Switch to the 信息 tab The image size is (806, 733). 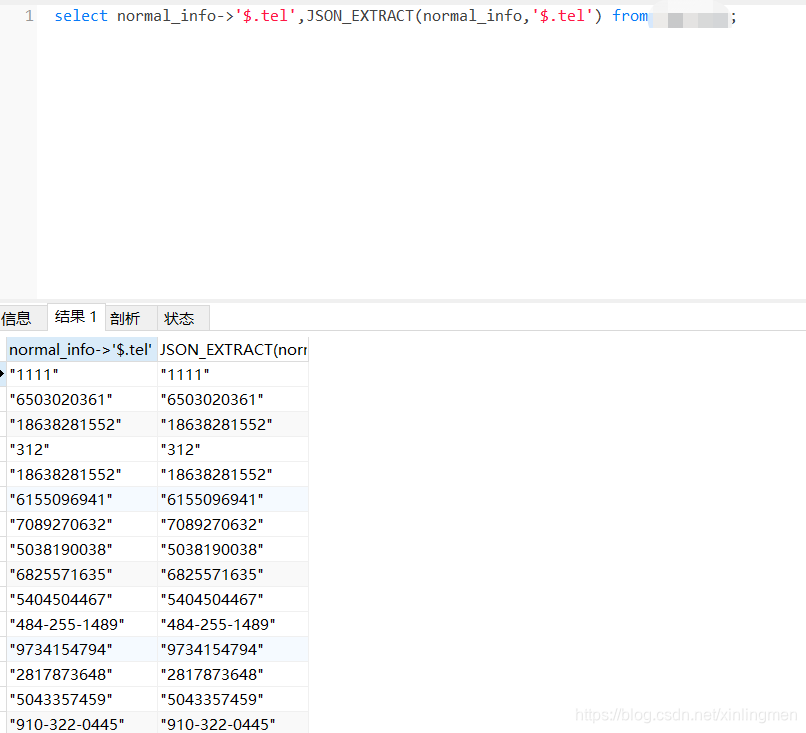pos(17,318)
